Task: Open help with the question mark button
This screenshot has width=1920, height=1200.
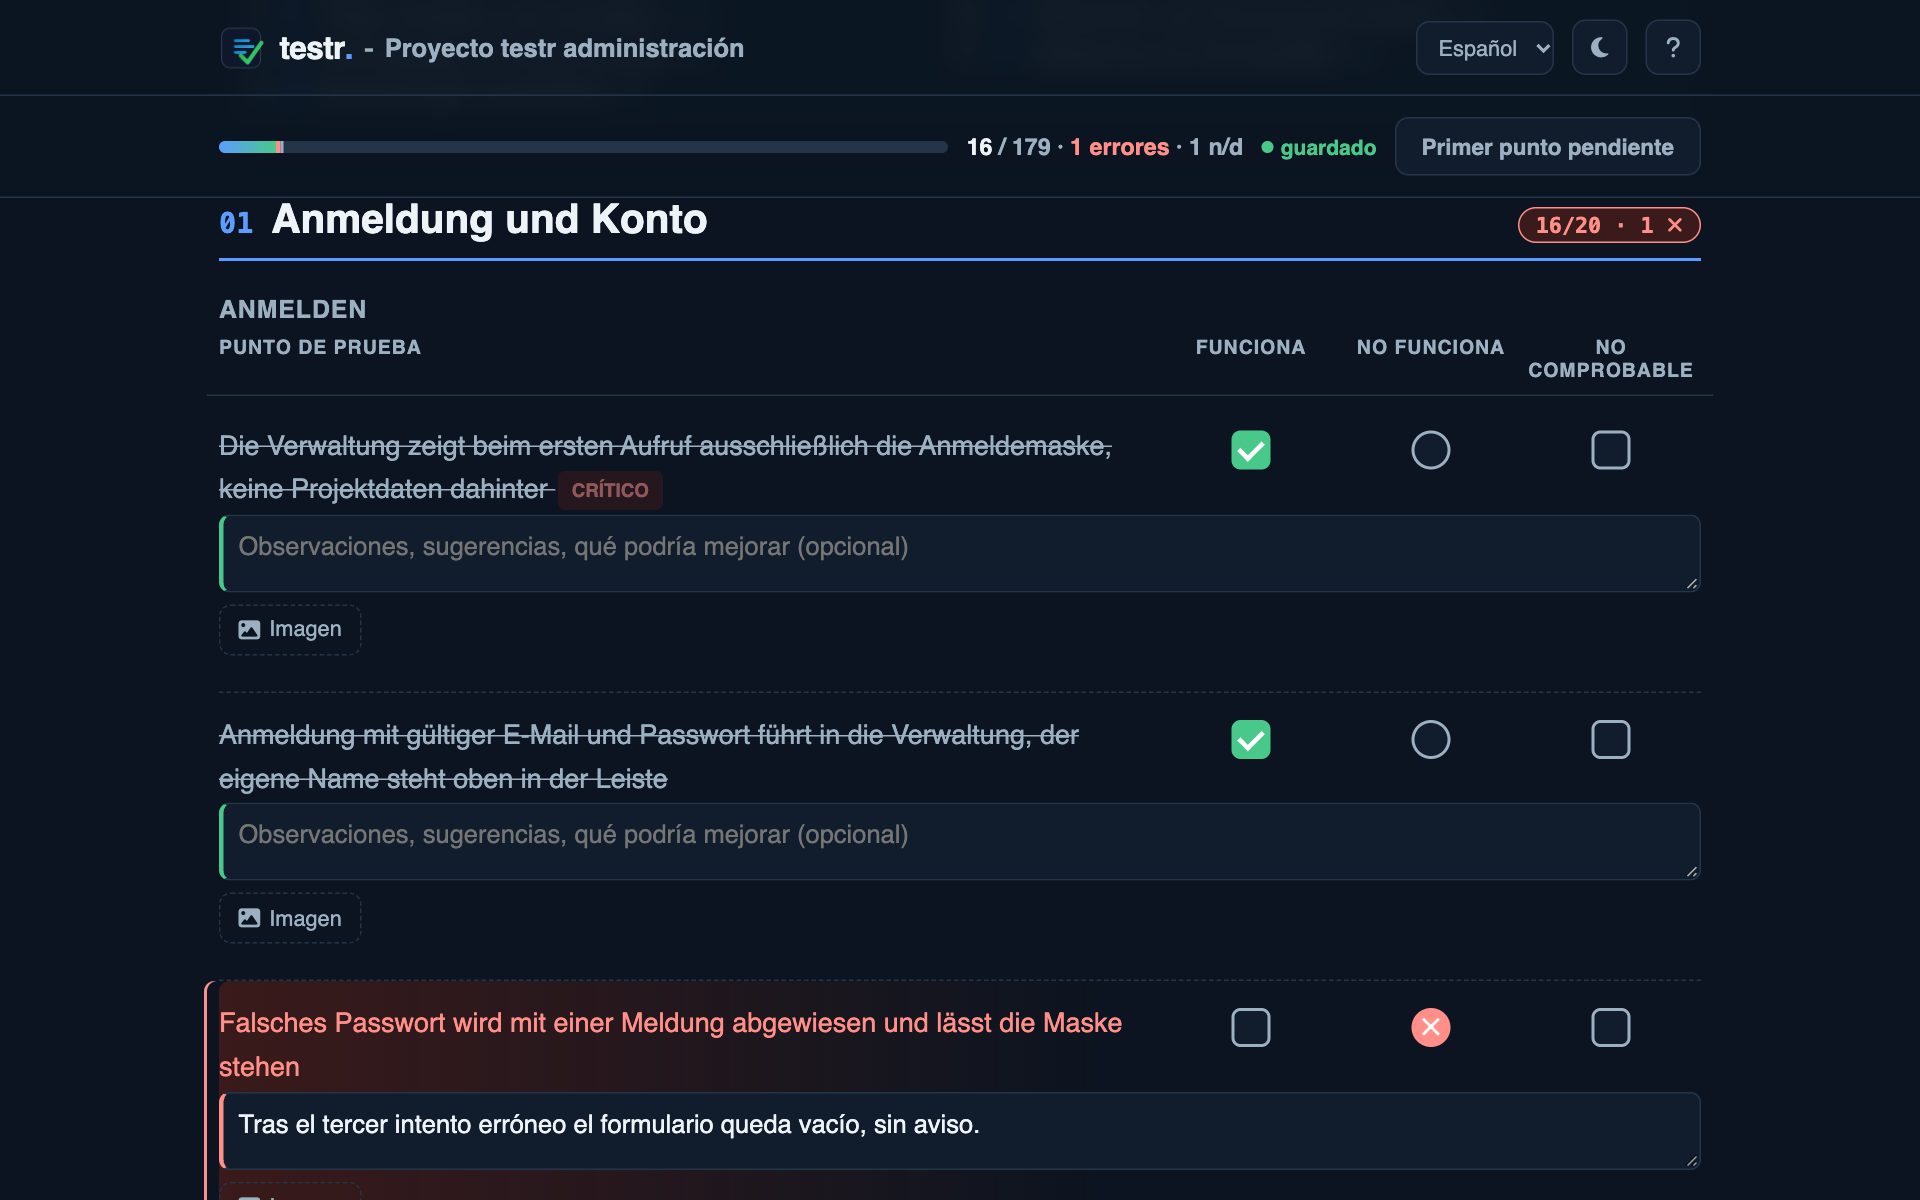Action: coord(1673,48)
